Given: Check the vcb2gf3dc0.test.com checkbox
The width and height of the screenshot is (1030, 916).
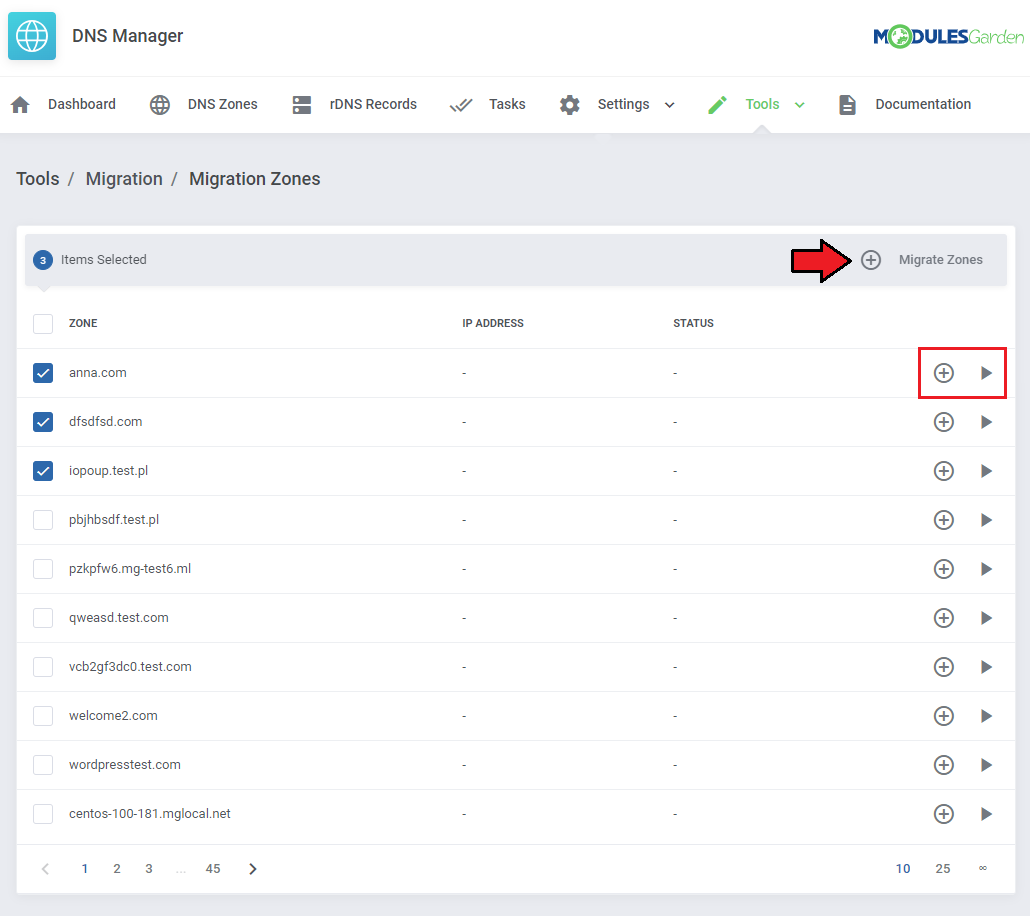Looking at the screenshot, I should [x=43, y=667].
